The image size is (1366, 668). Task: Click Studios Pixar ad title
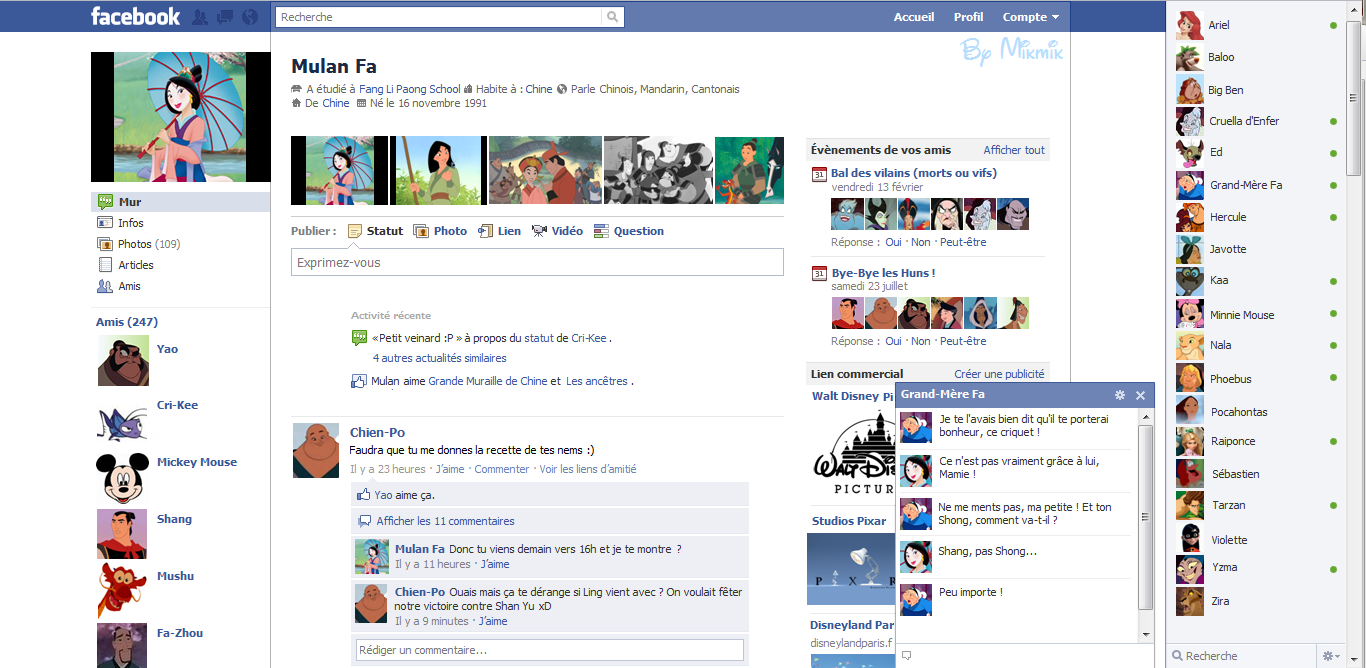click(848, 521)
